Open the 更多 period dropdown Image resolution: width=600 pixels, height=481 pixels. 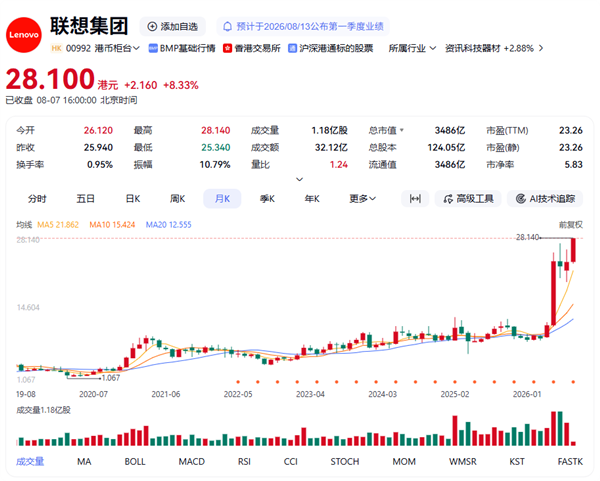(x=362, y=199)
